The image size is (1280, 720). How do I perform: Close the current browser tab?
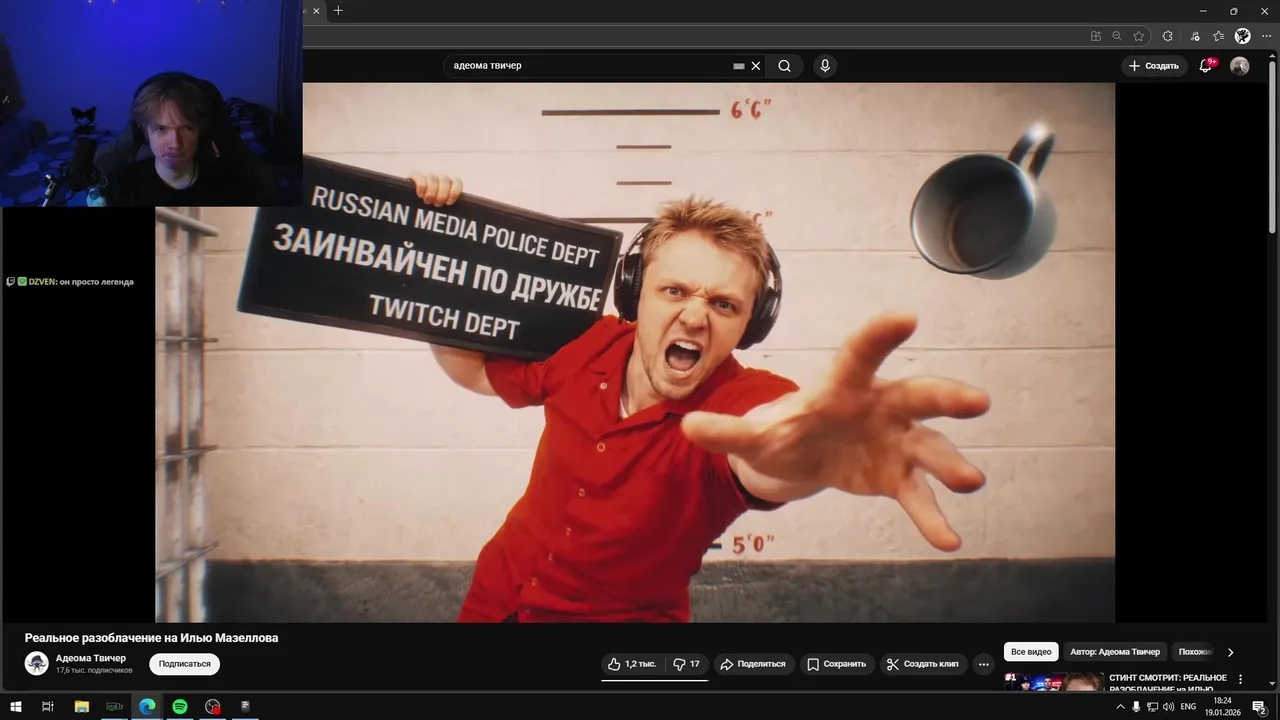click(x=317, y=11)
